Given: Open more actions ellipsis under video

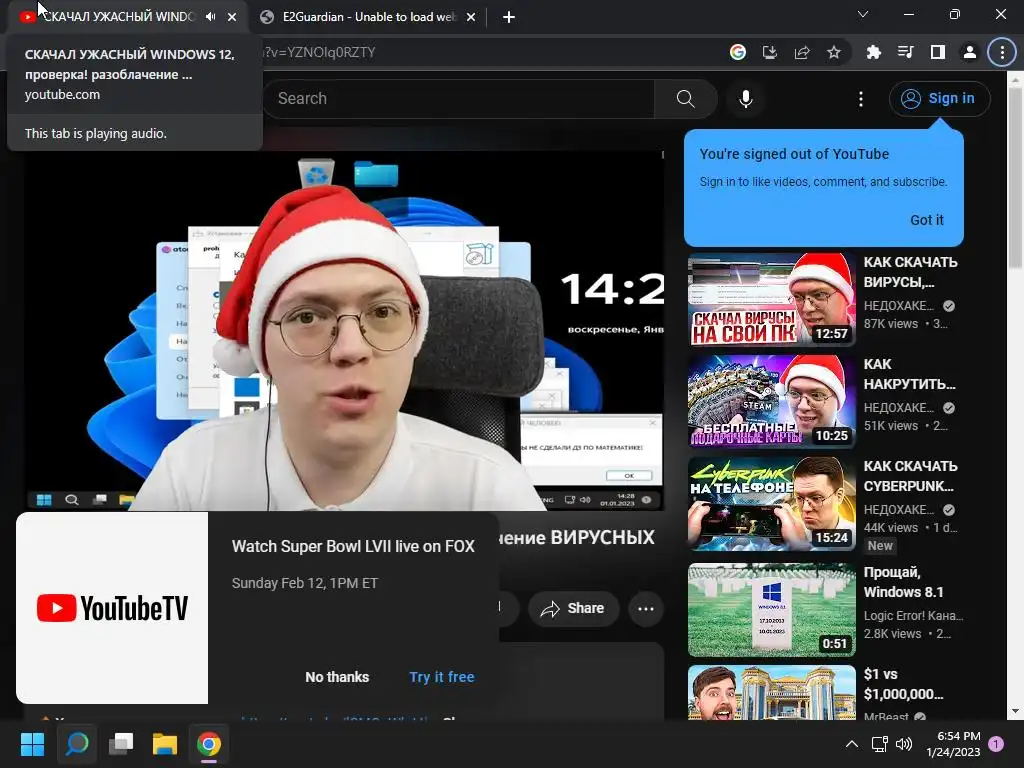Looking at the screenshot, I should (646, 609).
